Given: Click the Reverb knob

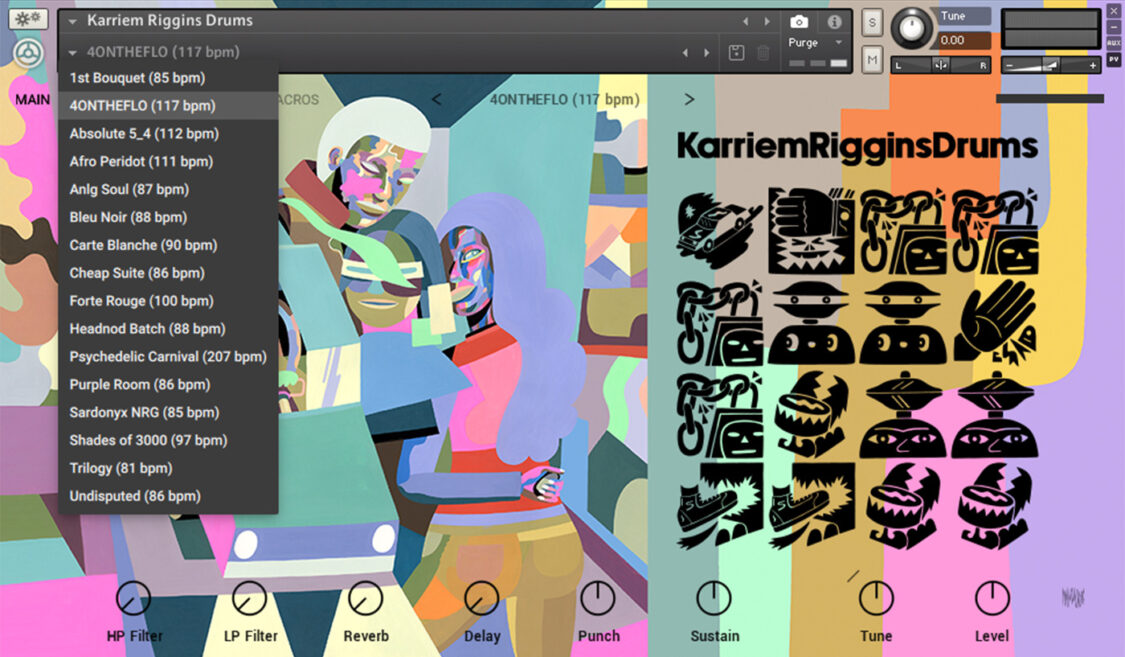Looking at the screenshot, I should coord(365,599).
